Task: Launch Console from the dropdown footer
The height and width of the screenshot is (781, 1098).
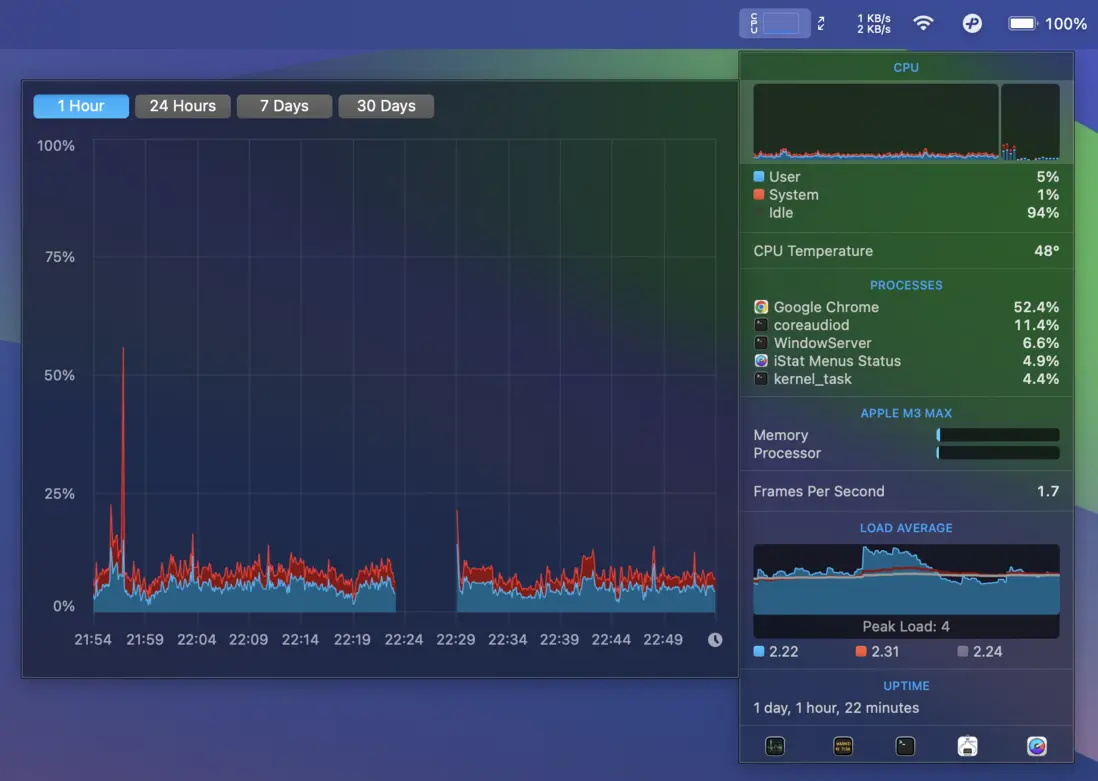Action: point(843,746)
